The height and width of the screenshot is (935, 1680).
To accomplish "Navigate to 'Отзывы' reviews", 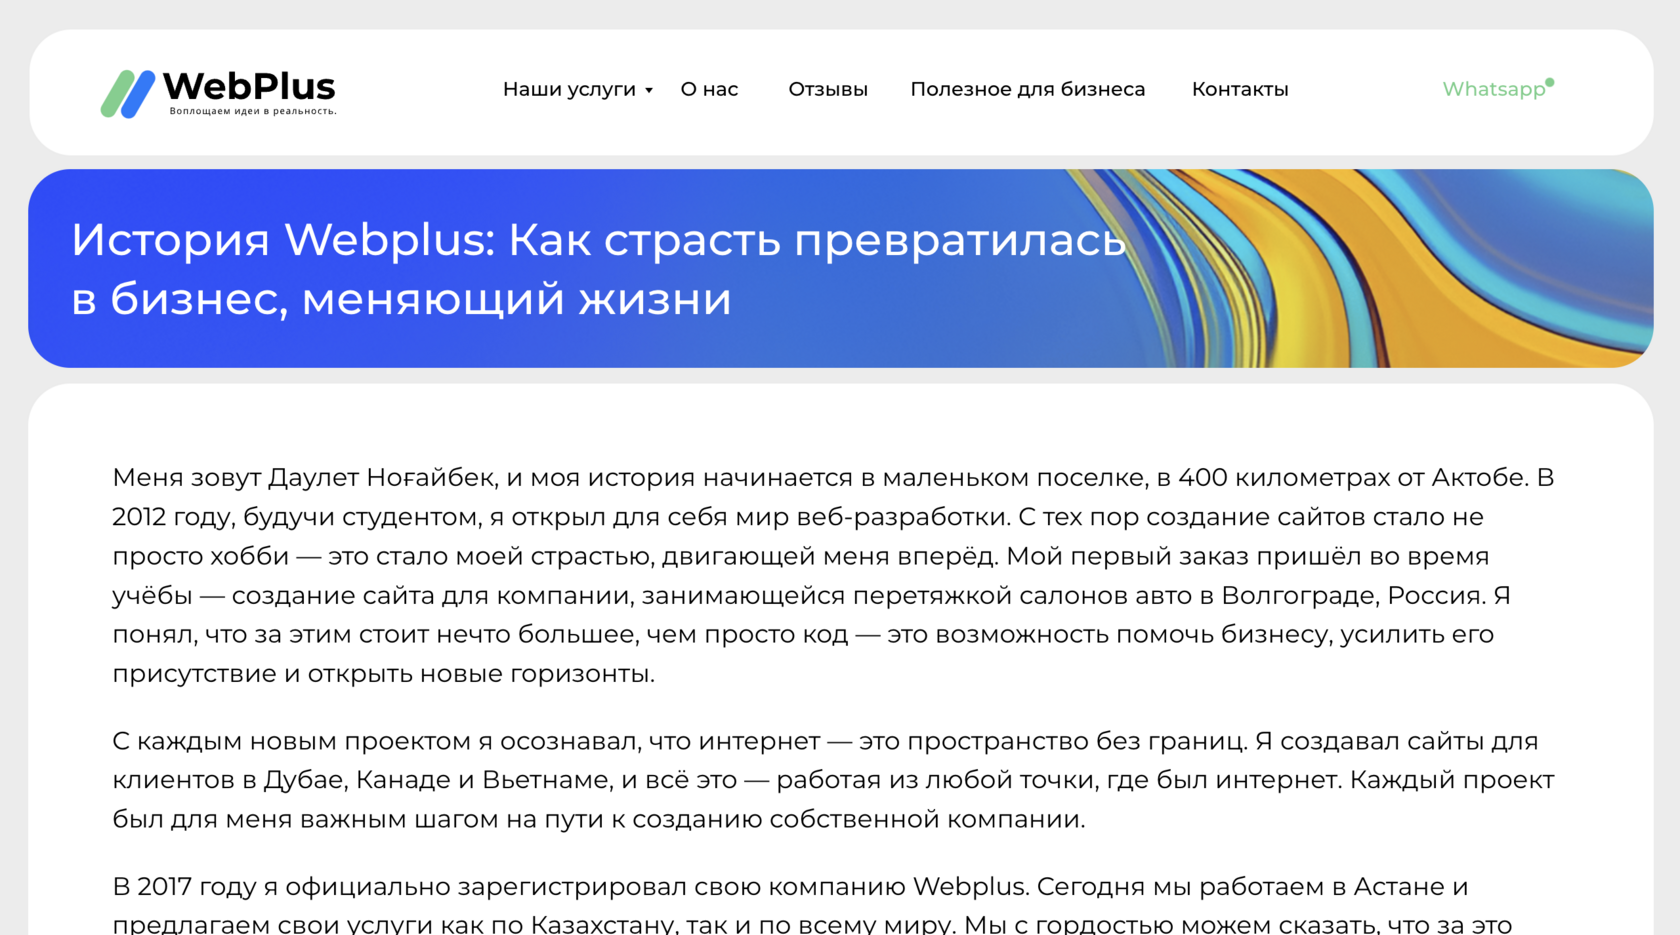I will [x=828, y=89].
